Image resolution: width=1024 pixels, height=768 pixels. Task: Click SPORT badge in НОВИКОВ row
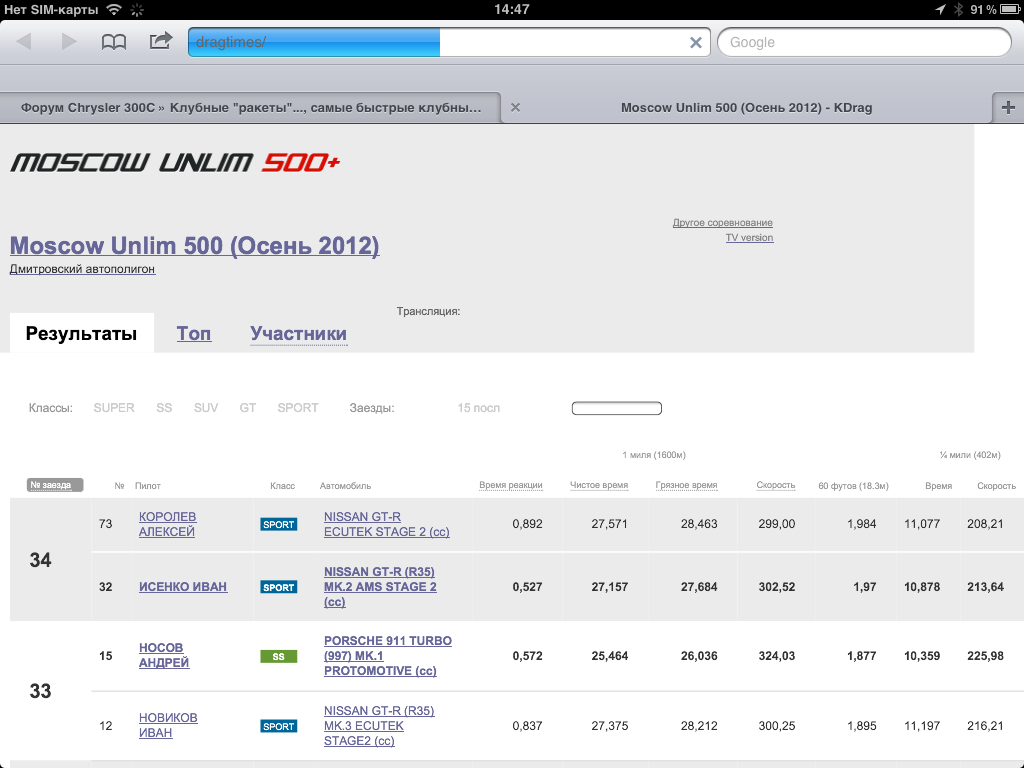279,726
